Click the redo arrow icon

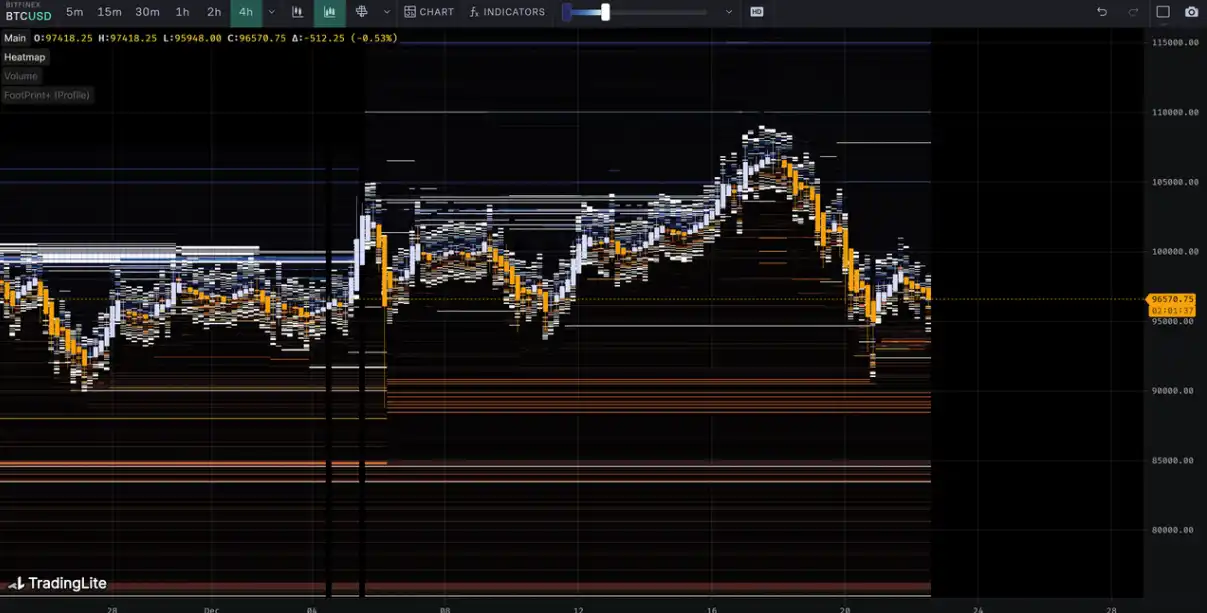(1133, 12)
